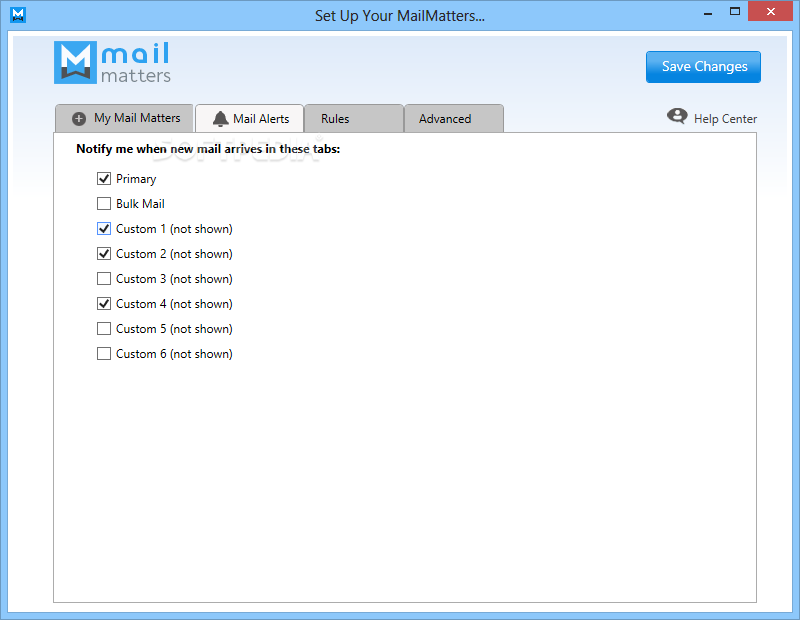Check Custom 6 (not shown) checkbox
Screen dimensions: 800x620
tap(104, 354)
